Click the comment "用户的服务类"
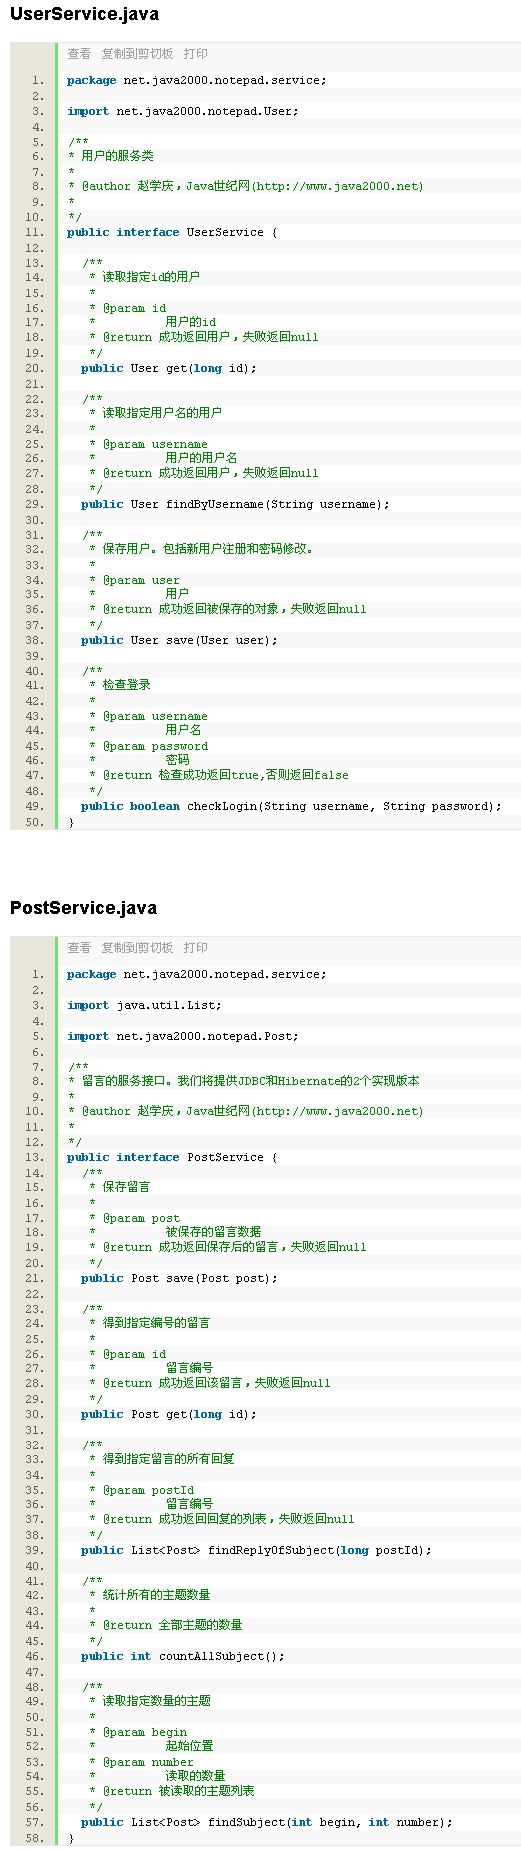Screen dimensions: 521x1852 click(111, 156)
